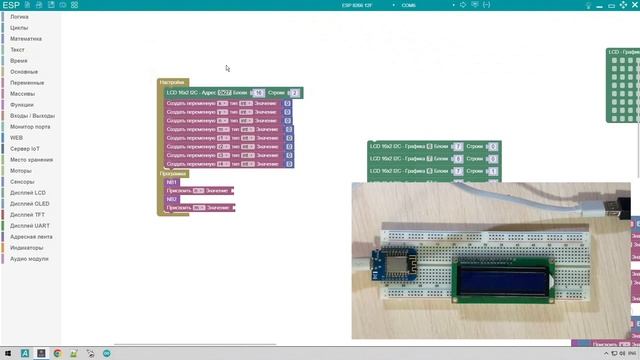Open the ESP 8266 12F board dropdown
The height and width of the screenshot is (360, 640).
tap(368, 5)
